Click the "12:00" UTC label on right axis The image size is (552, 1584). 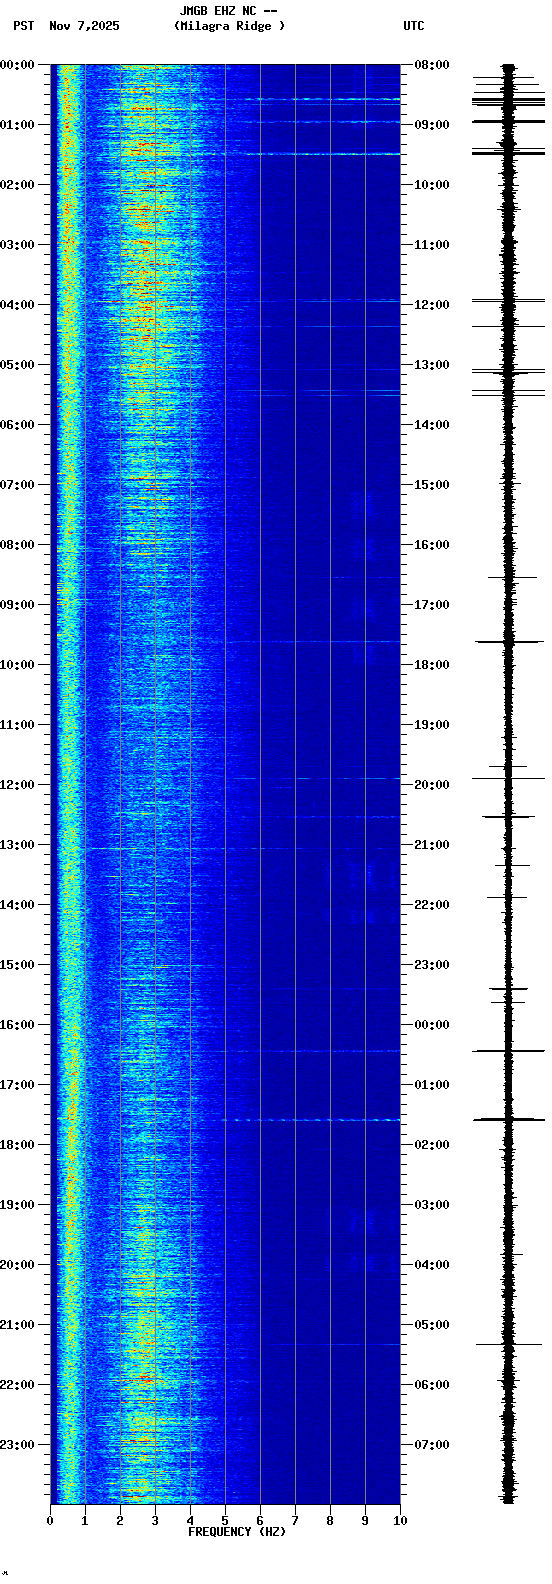point(432,305)
